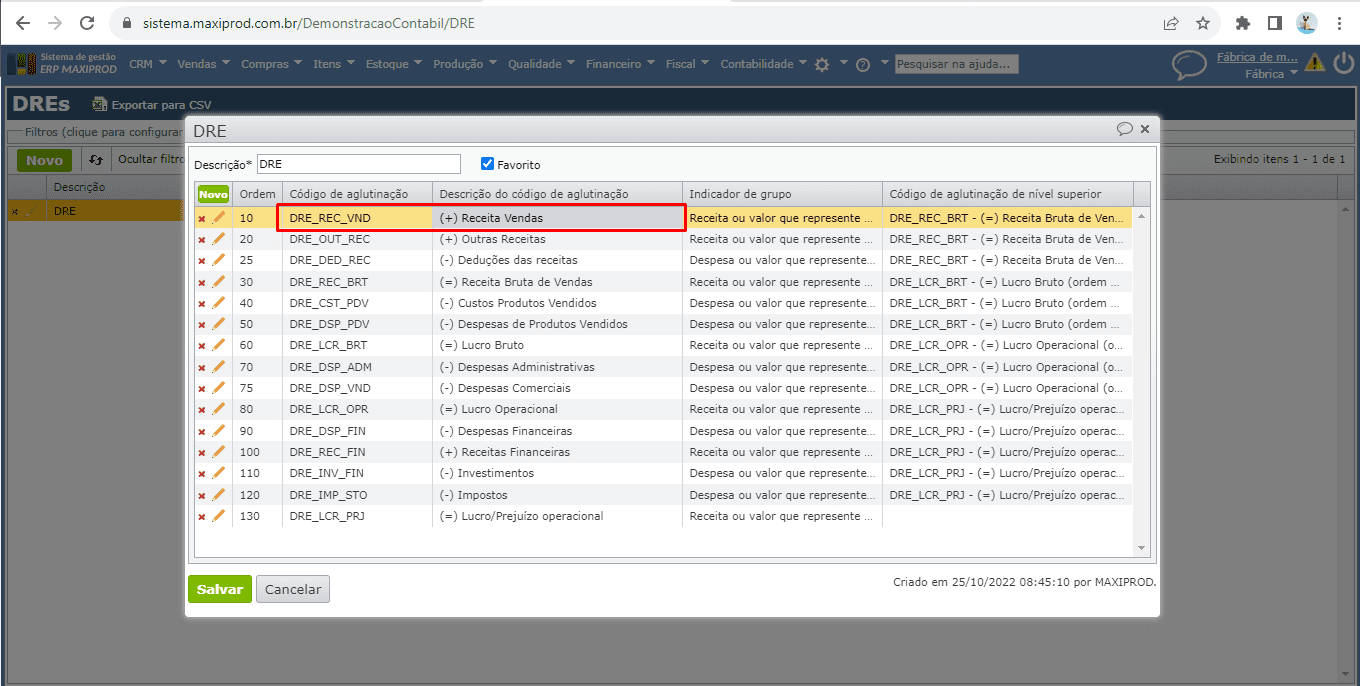This screenshot has height=686, width=1360.
Task: Open the help question mark icon
Action: pyautogui.click(x=862, y=64)
